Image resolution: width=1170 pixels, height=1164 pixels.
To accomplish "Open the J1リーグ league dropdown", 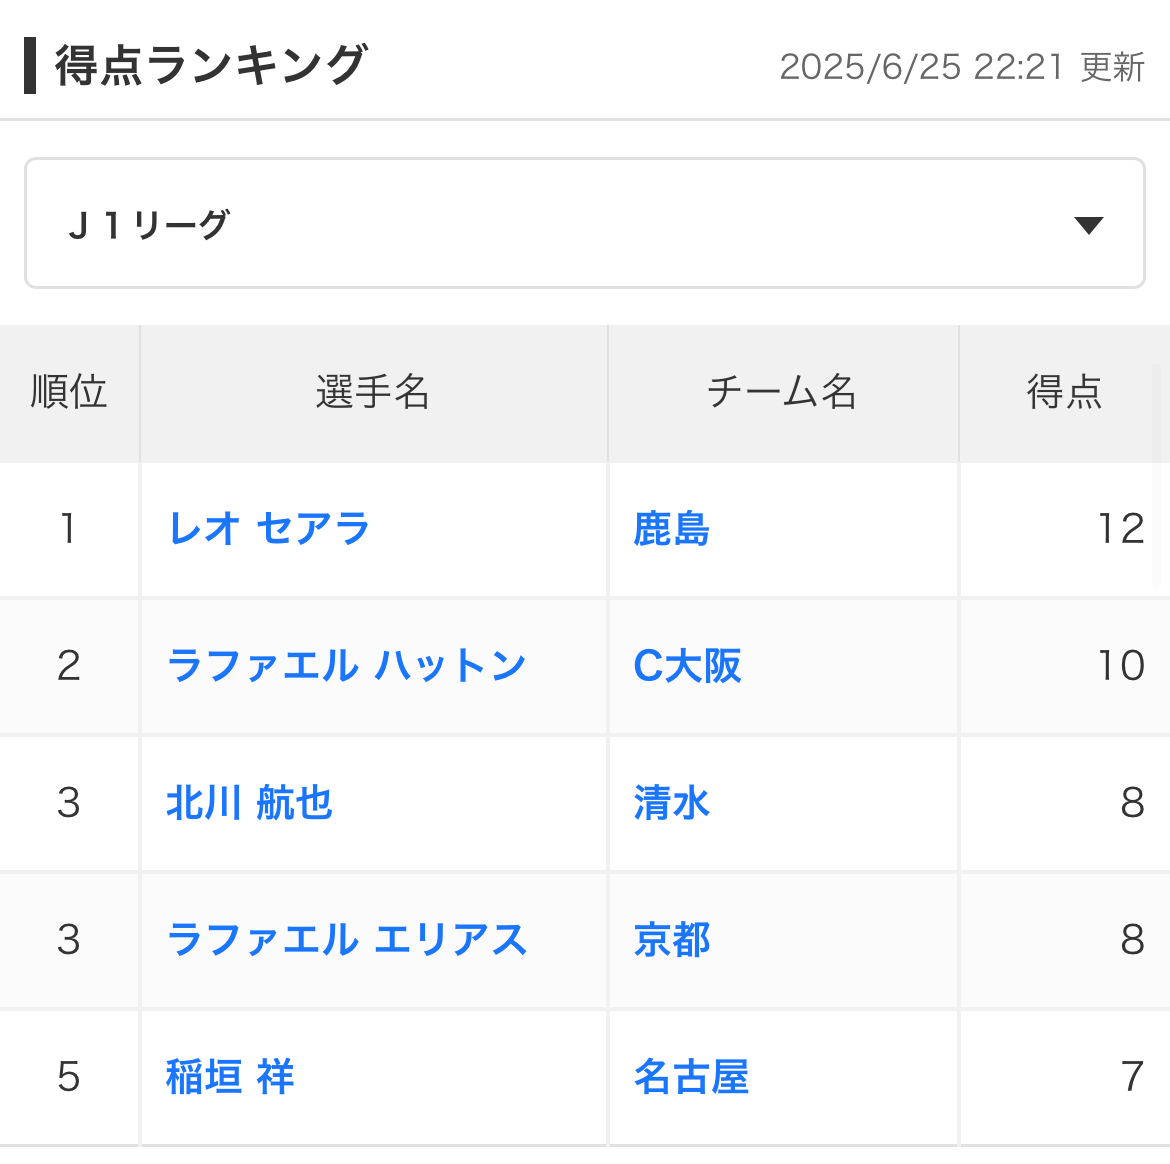I will 584,223.
